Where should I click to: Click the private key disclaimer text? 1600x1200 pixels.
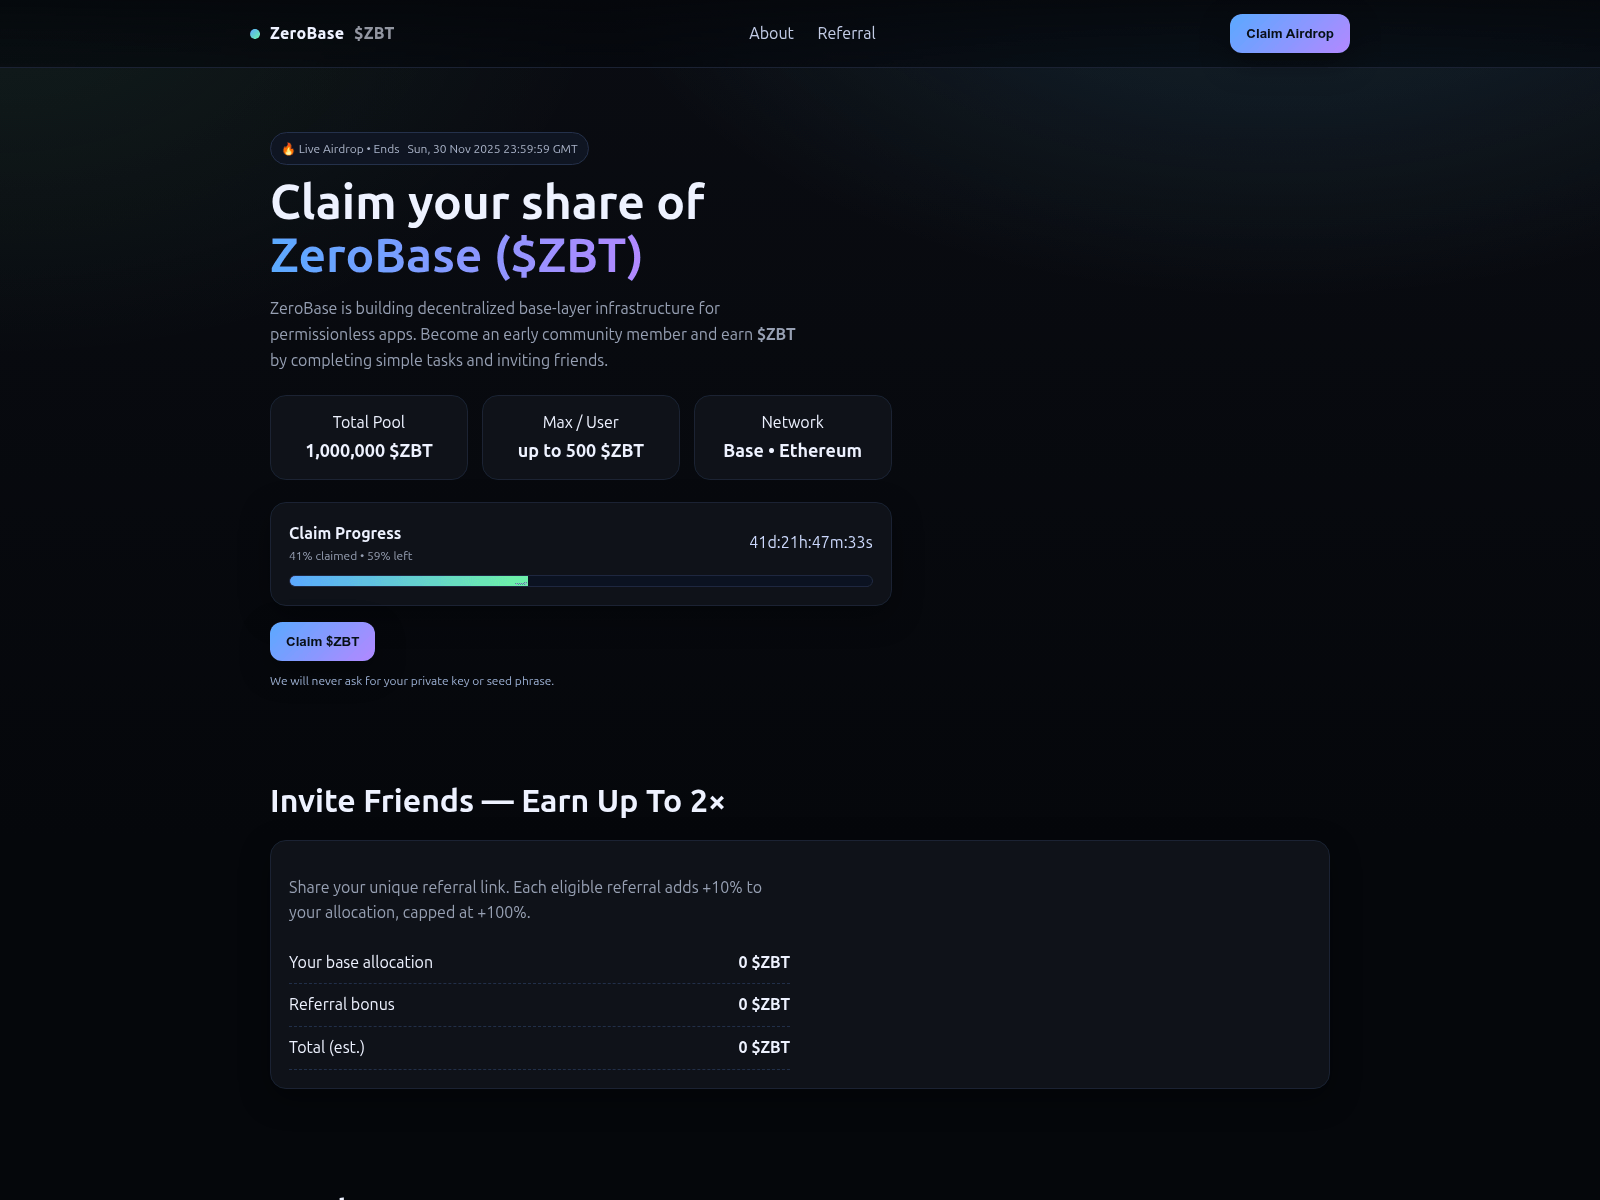(x=411, y=681)
